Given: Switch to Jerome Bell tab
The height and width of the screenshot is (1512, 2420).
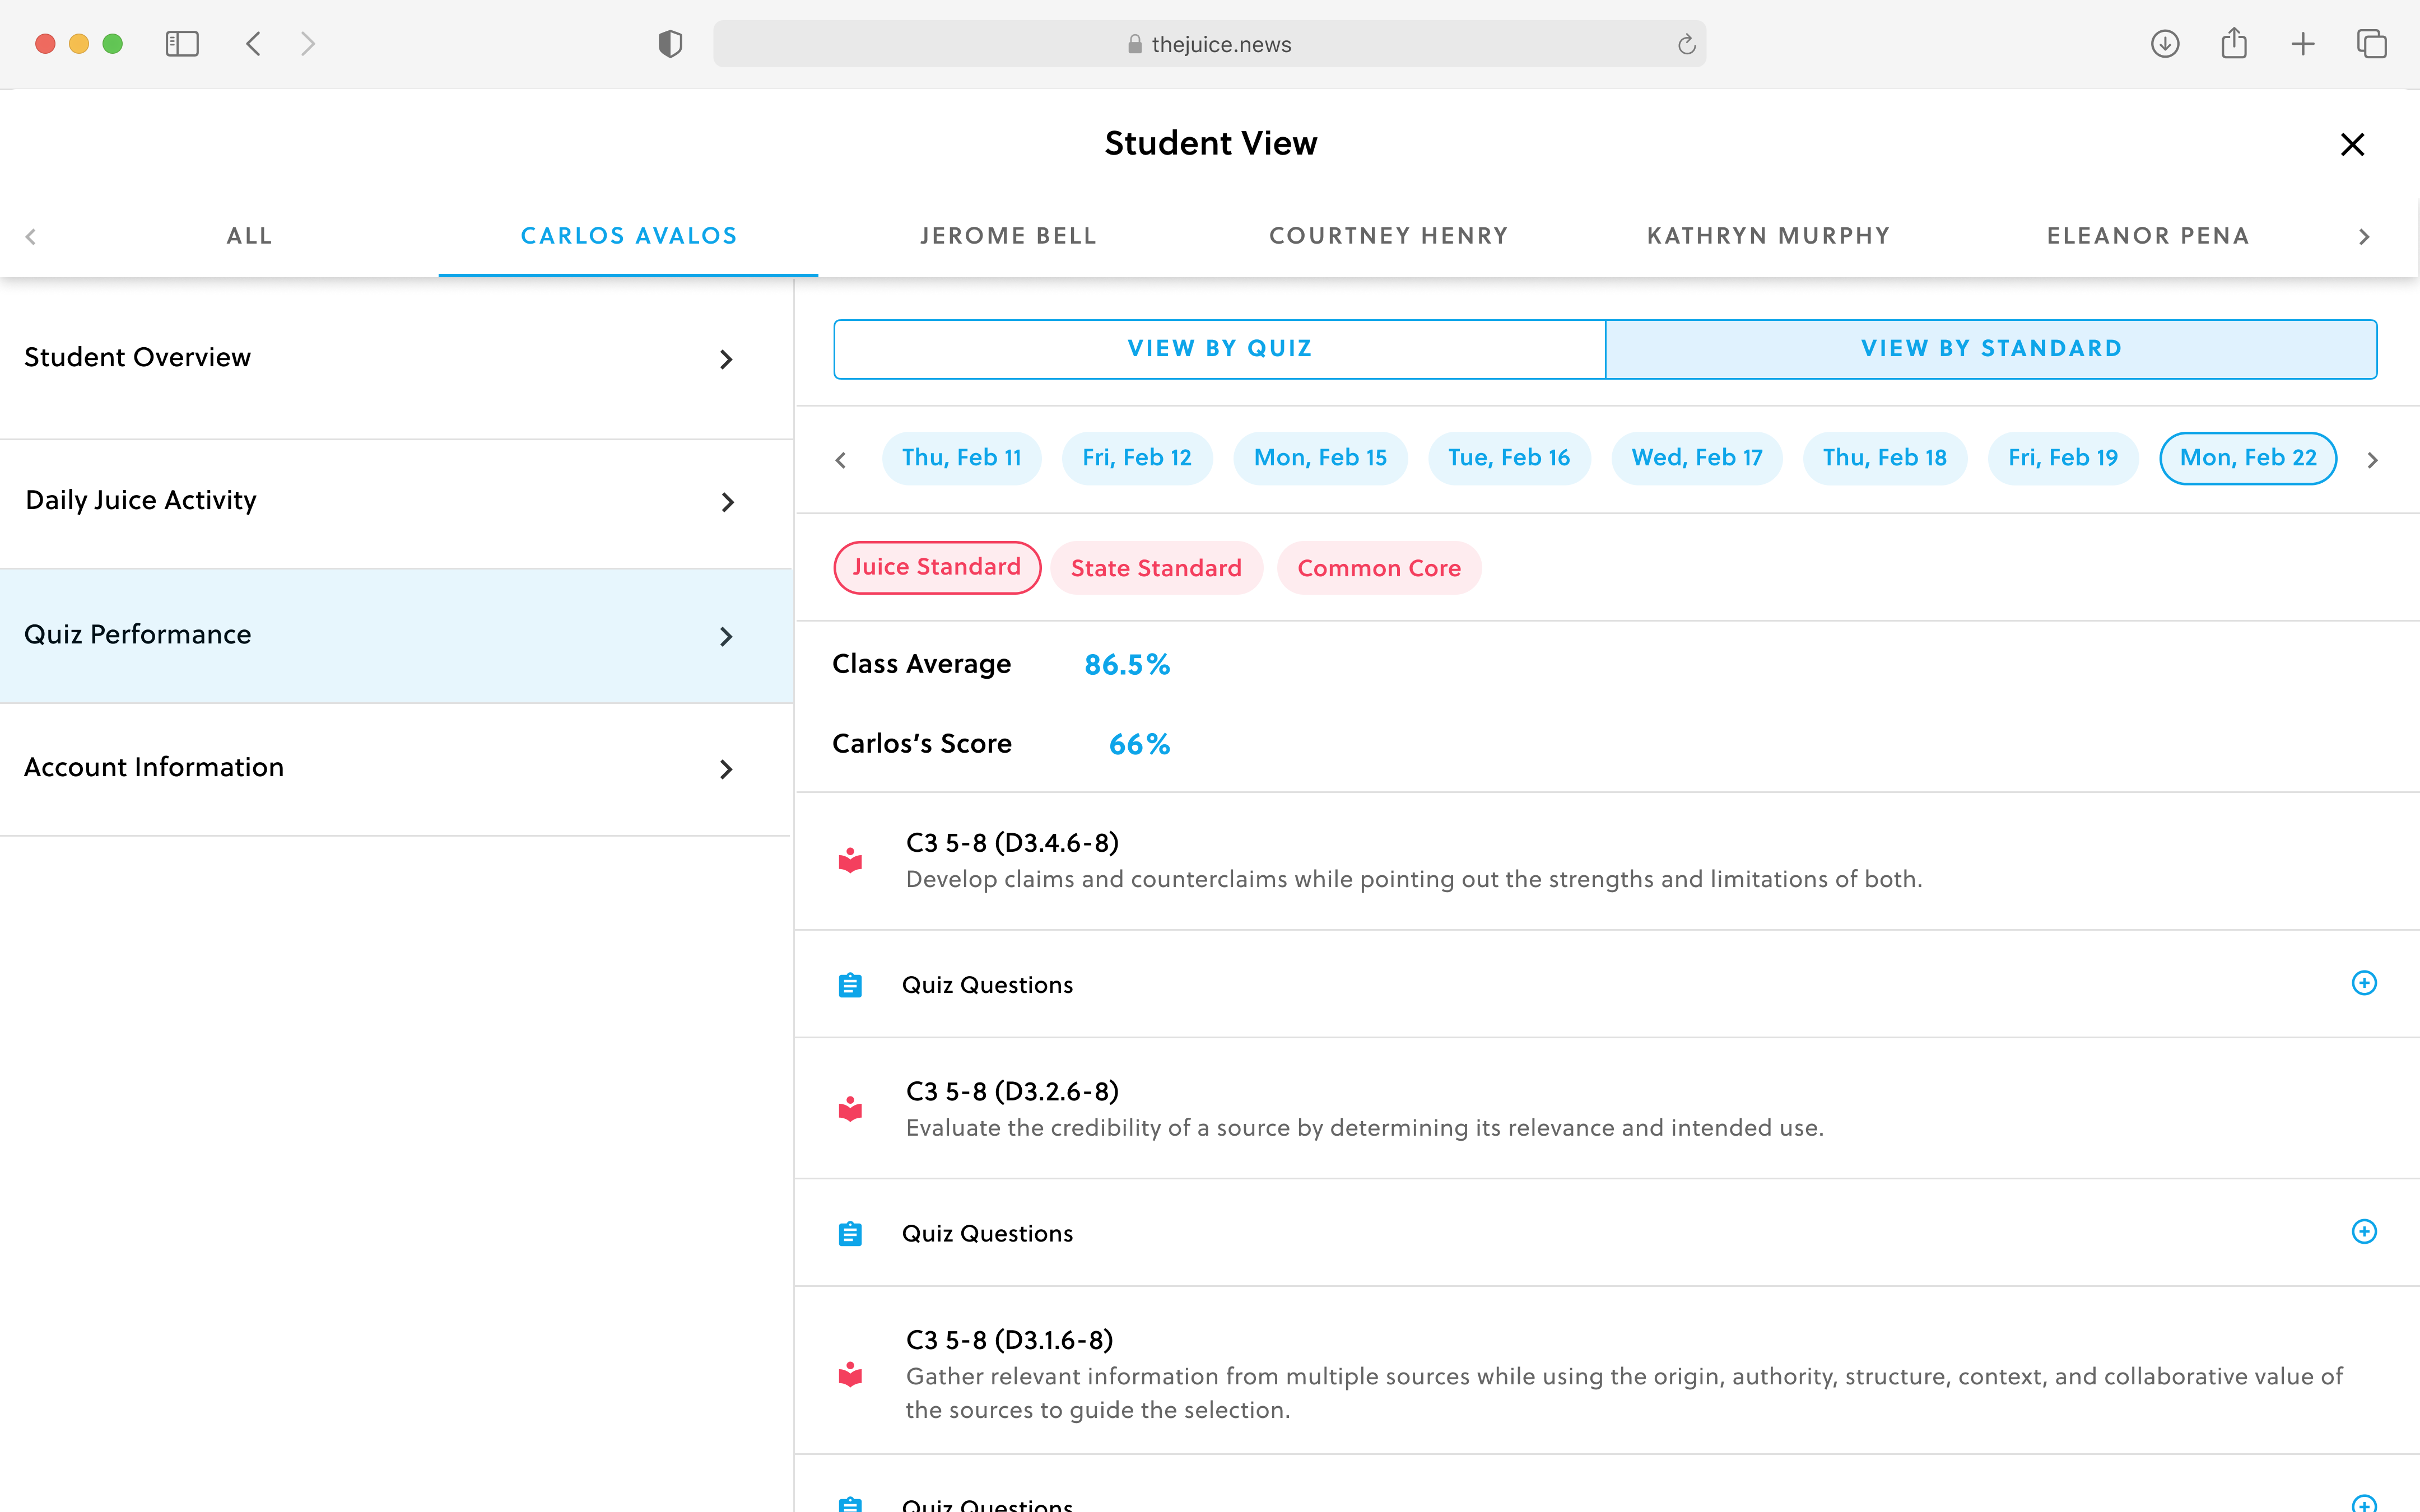Looking at the screenshot, I should click(1008, 236).
